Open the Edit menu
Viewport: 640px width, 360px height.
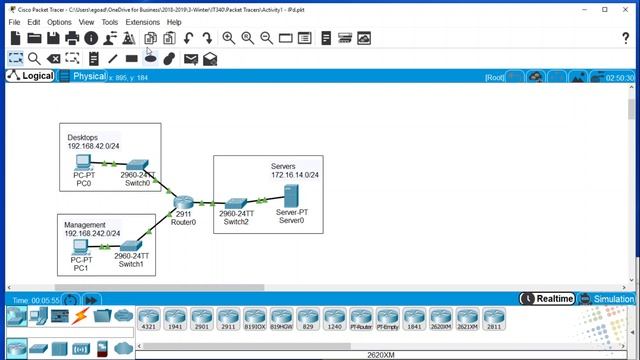(33, 22)
